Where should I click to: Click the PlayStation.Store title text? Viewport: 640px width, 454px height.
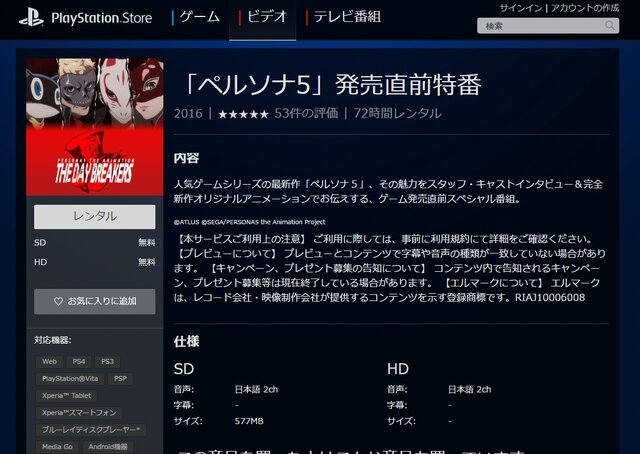102,18
